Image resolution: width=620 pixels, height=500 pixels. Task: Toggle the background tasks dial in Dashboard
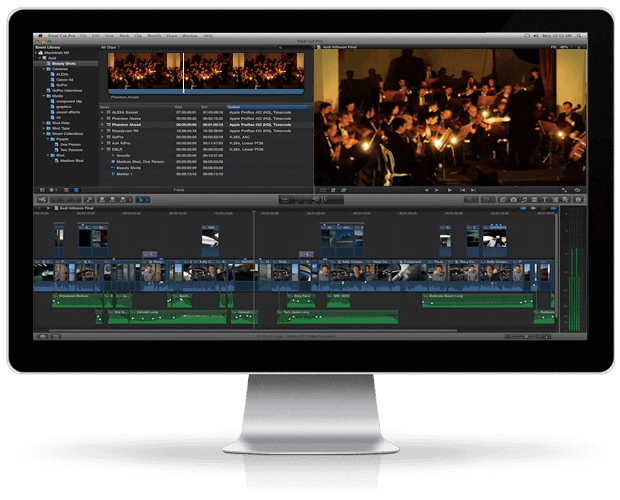[x=285, y=200]
